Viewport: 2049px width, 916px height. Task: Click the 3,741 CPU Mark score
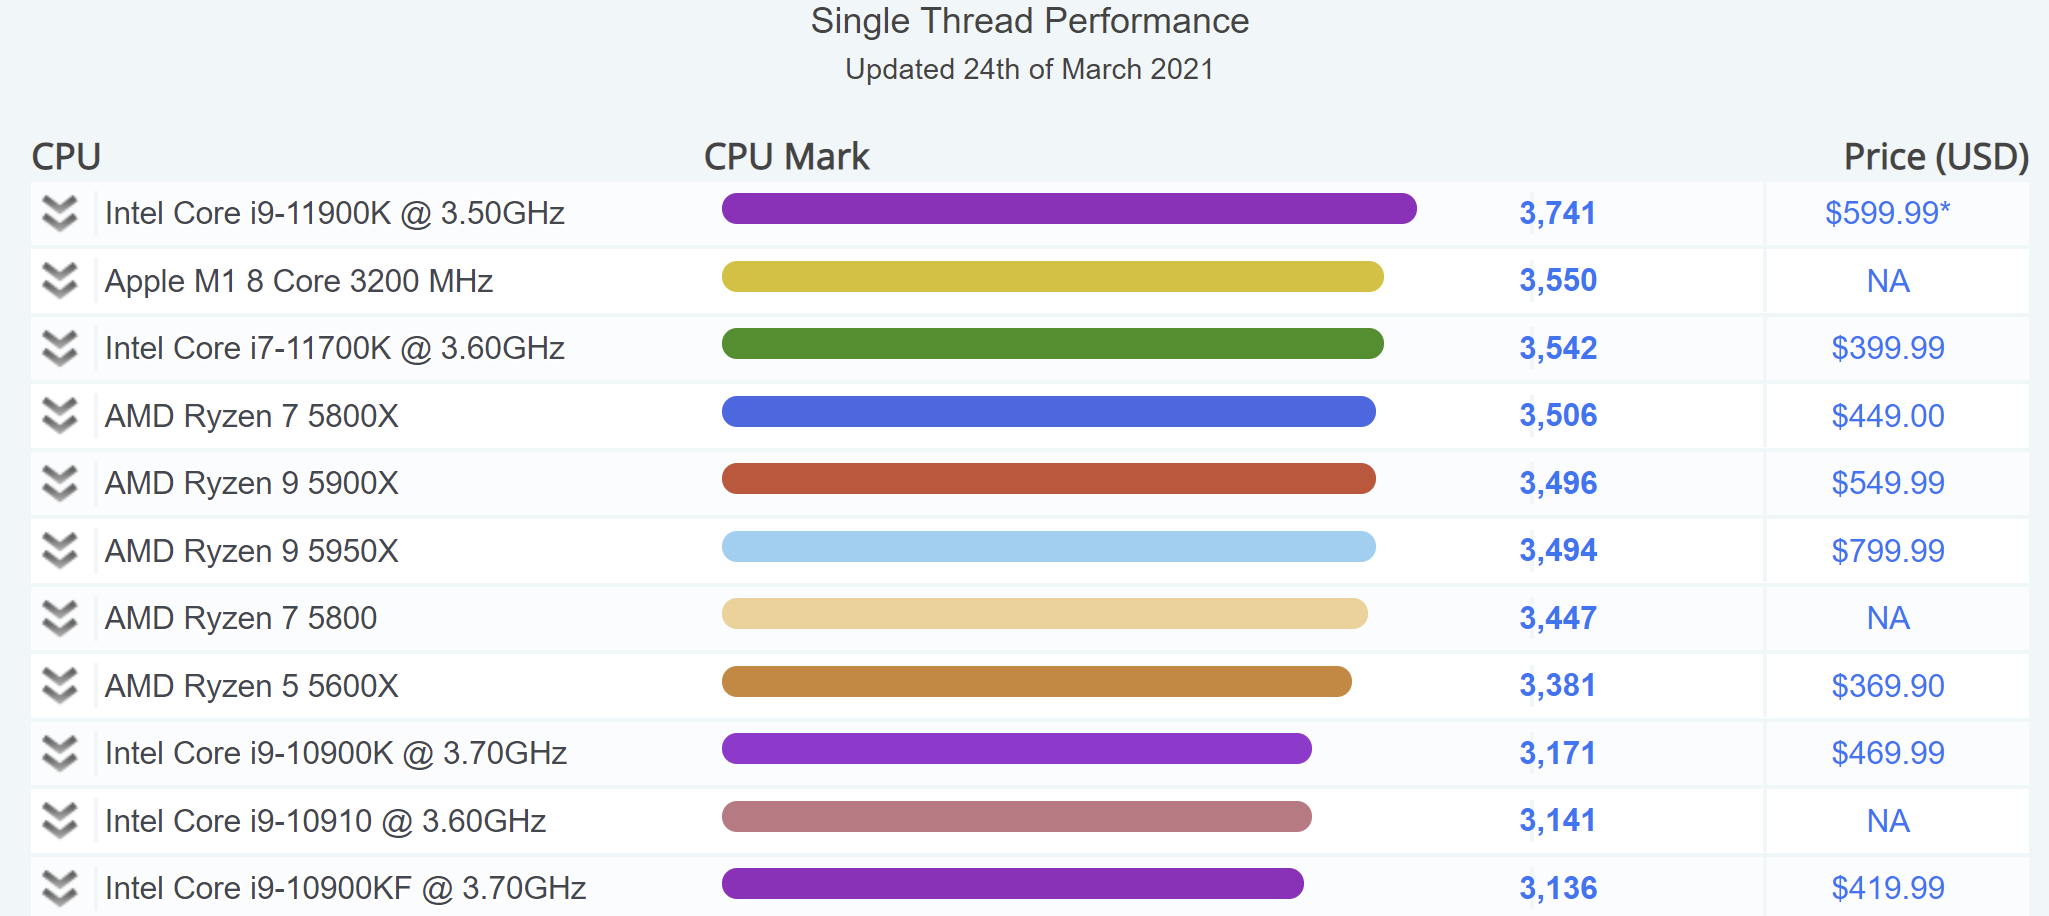[x=1557, y=213]
